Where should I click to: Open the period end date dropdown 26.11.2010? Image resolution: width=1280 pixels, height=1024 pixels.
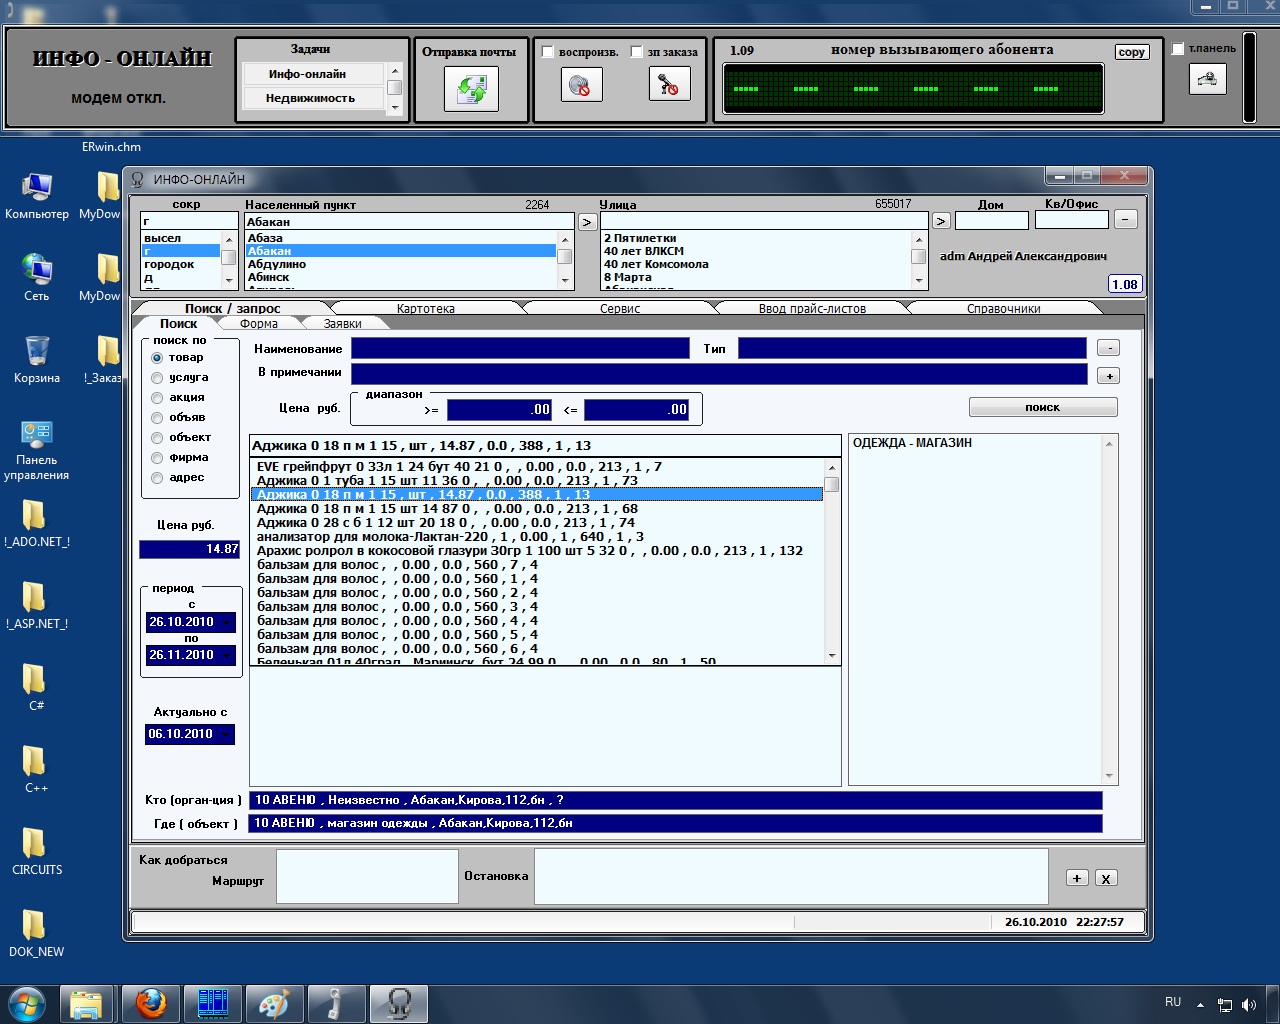[228, 655]
